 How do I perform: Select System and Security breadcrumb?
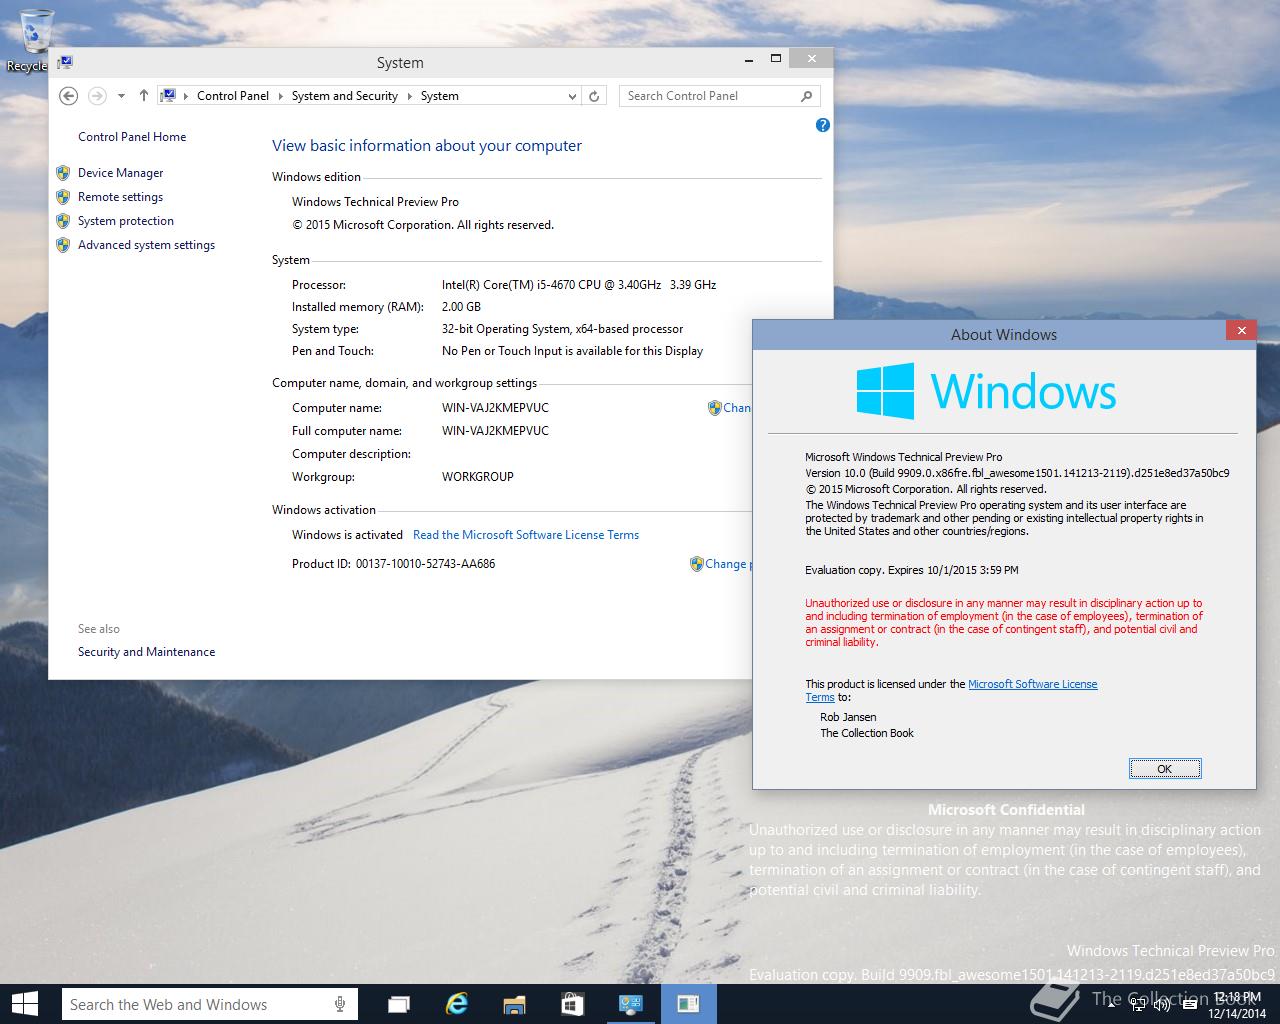(x=345, y=96)
